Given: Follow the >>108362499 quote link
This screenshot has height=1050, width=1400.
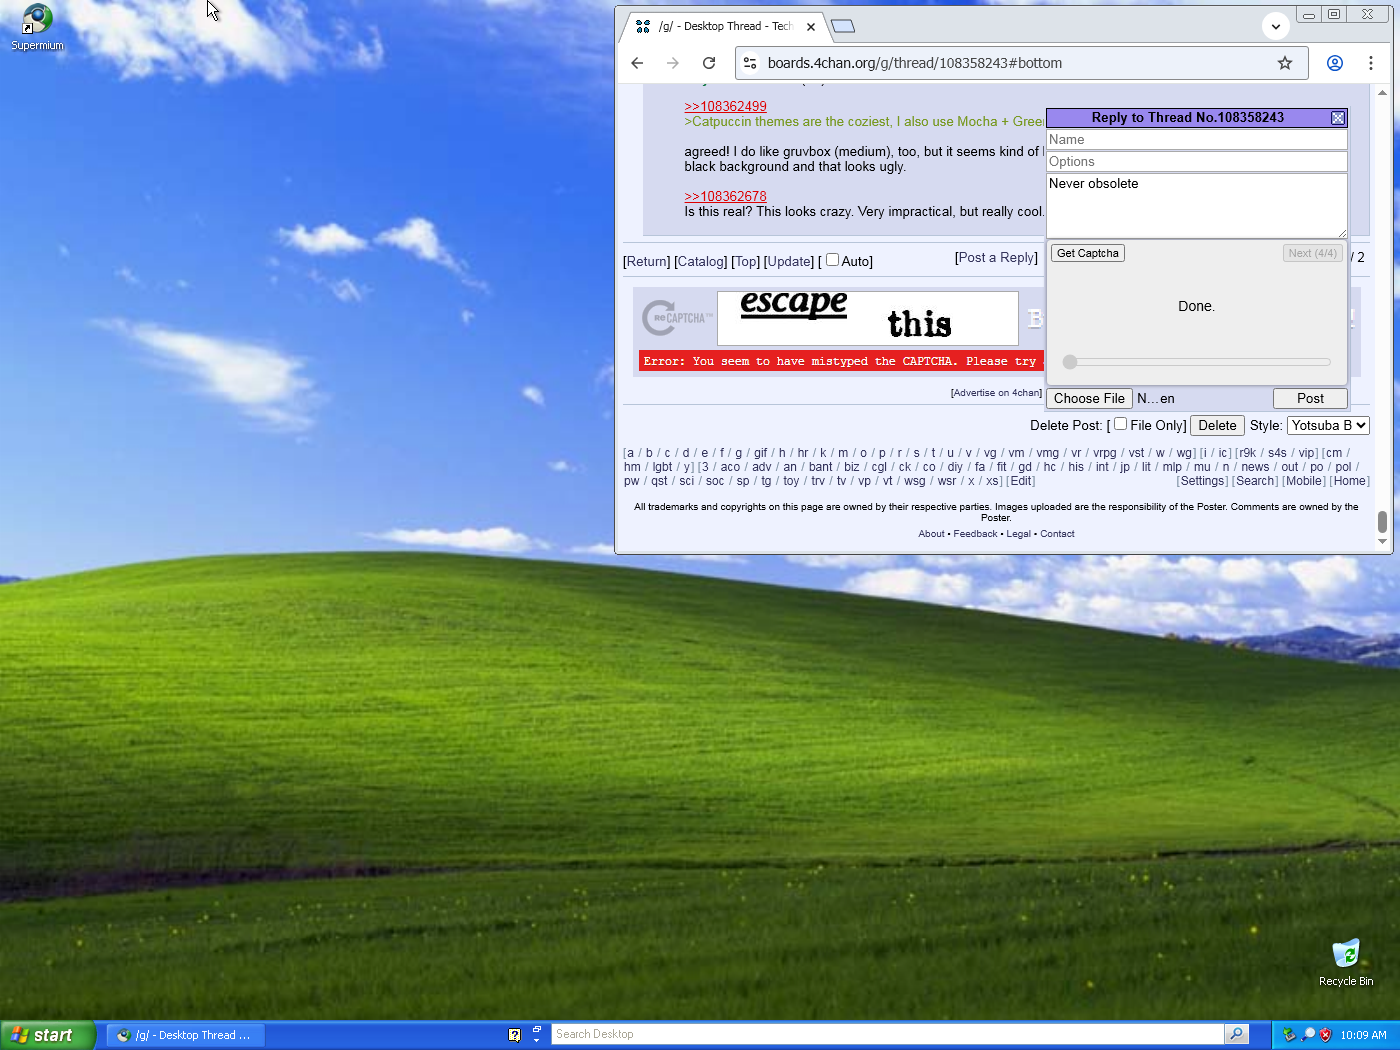Looking at the screenshot, I should pos(725,107).
